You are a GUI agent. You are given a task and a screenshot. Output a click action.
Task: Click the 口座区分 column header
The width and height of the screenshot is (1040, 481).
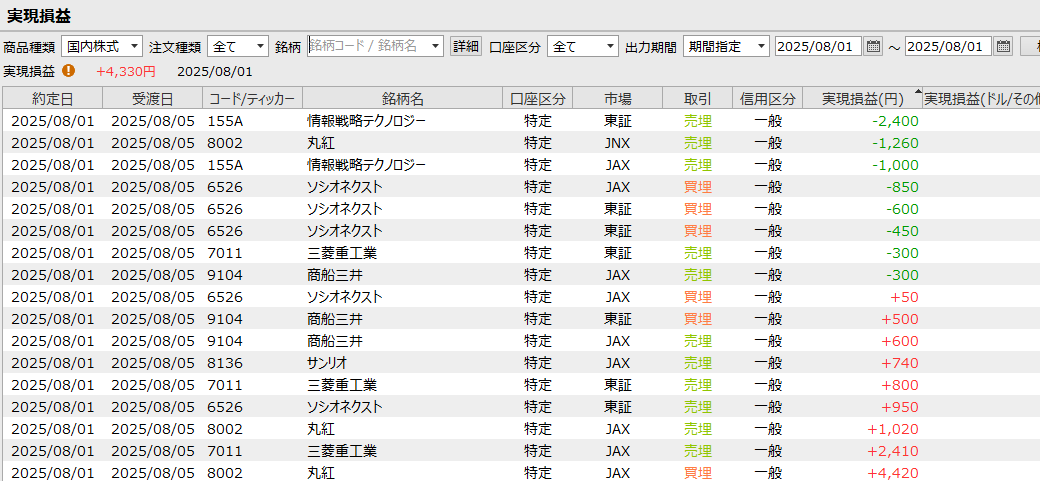538,99
